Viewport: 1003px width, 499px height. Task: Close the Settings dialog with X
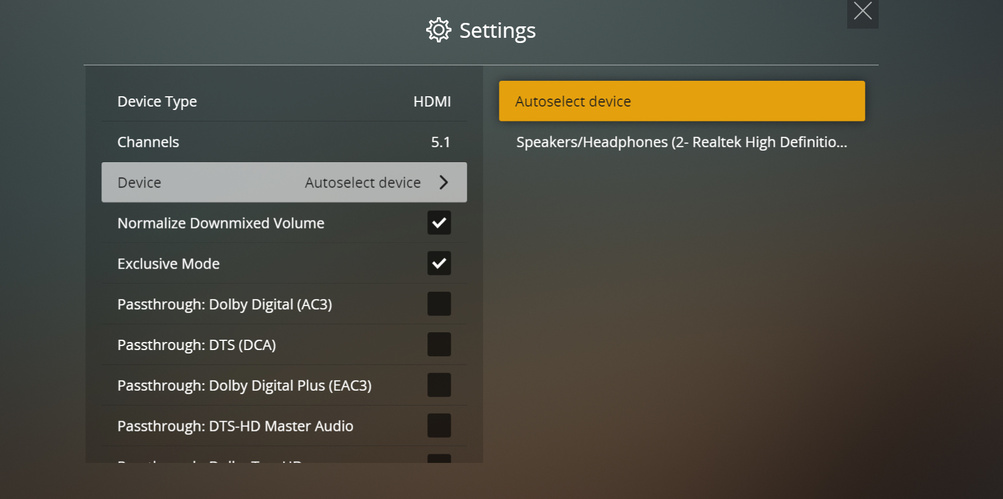[x=862, y=12]
